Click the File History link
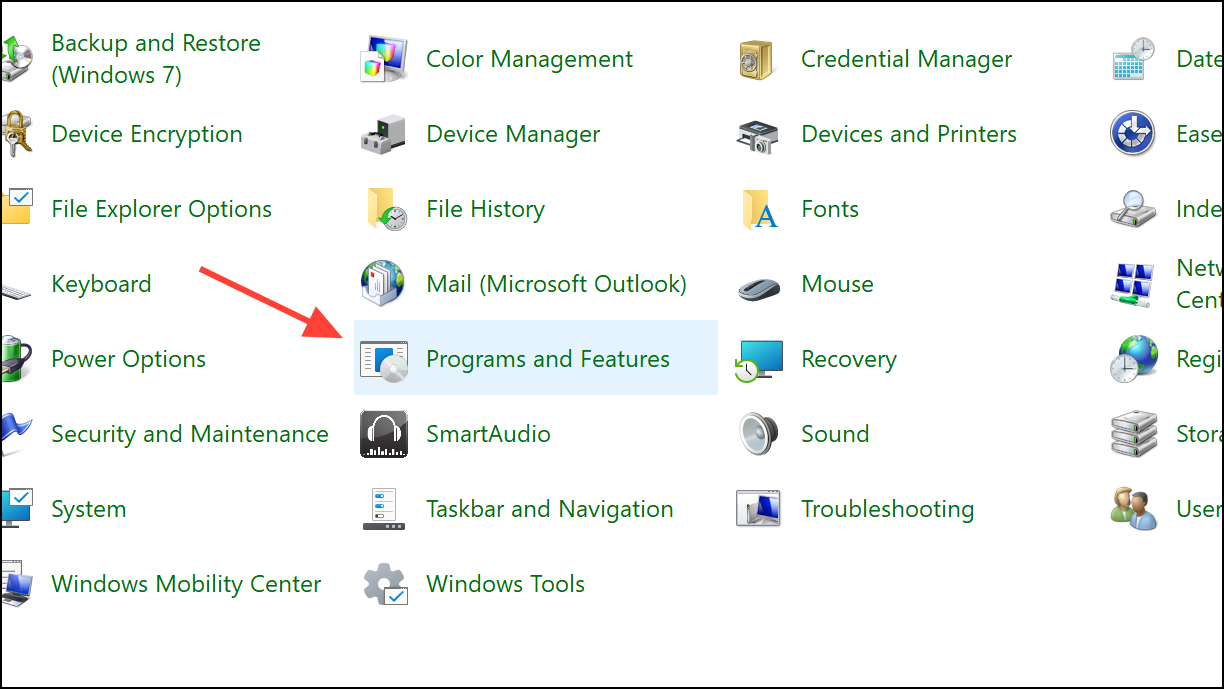 coord(485,209)
